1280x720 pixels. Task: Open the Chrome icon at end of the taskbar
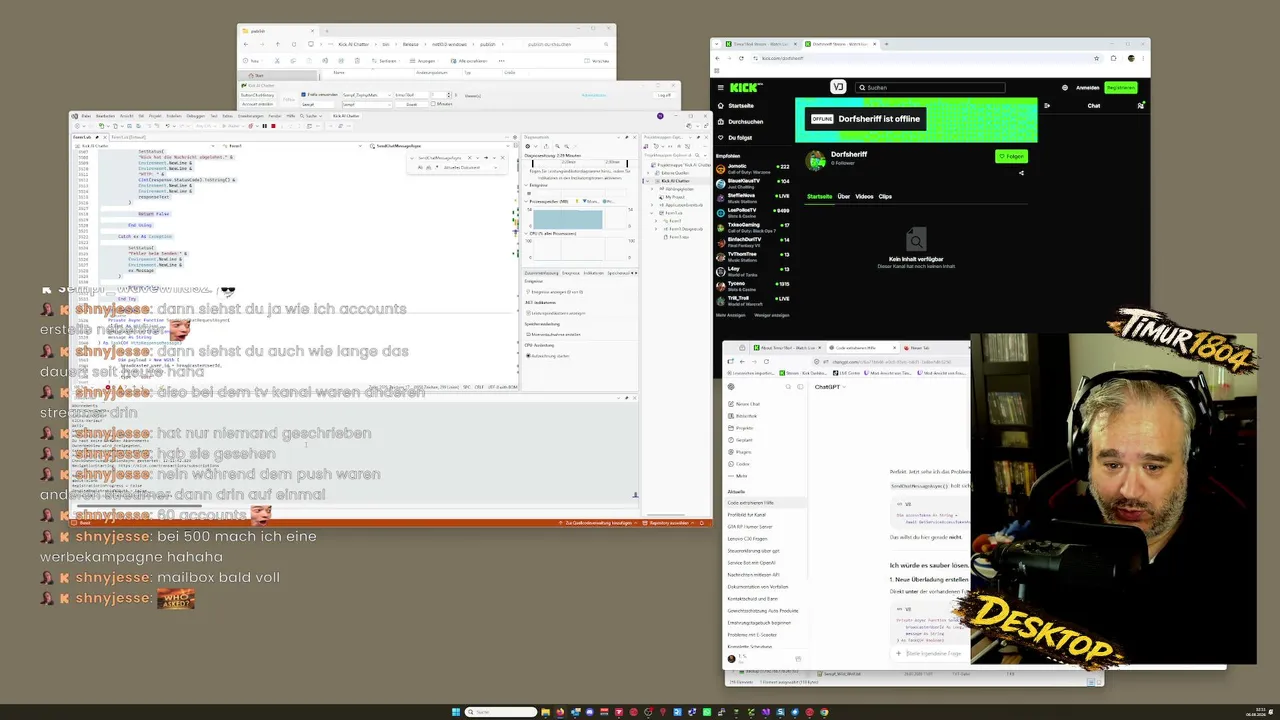[825, 712]
